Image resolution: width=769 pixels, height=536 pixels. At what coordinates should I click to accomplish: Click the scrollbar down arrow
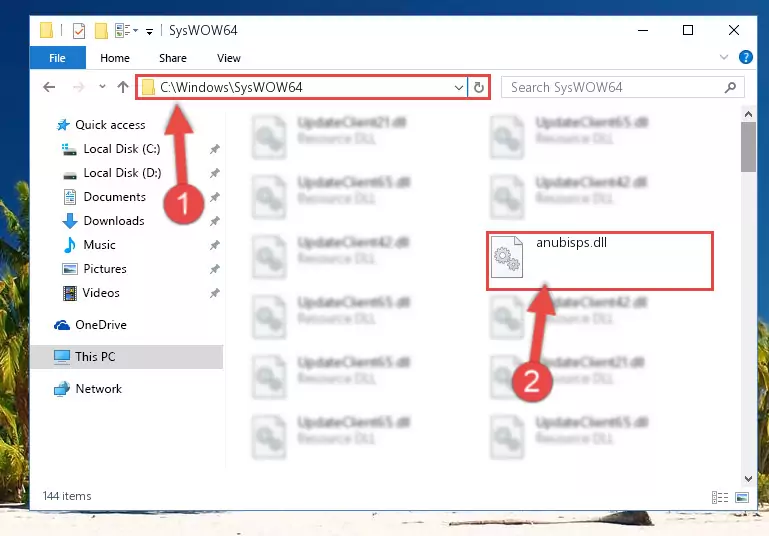748,479
